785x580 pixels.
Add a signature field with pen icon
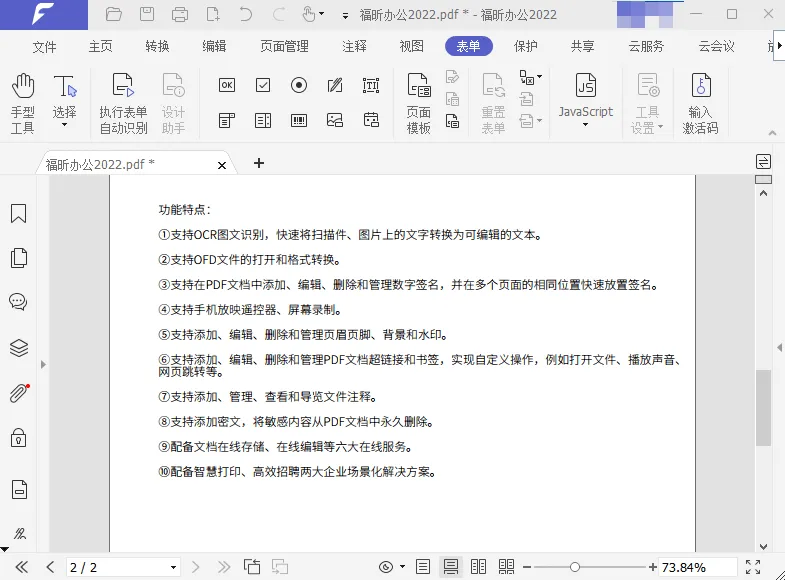[335, 85]
